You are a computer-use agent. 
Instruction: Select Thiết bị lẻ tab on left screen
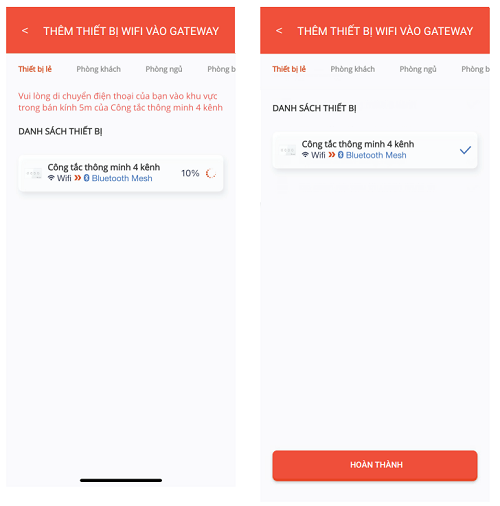[35, 69]
